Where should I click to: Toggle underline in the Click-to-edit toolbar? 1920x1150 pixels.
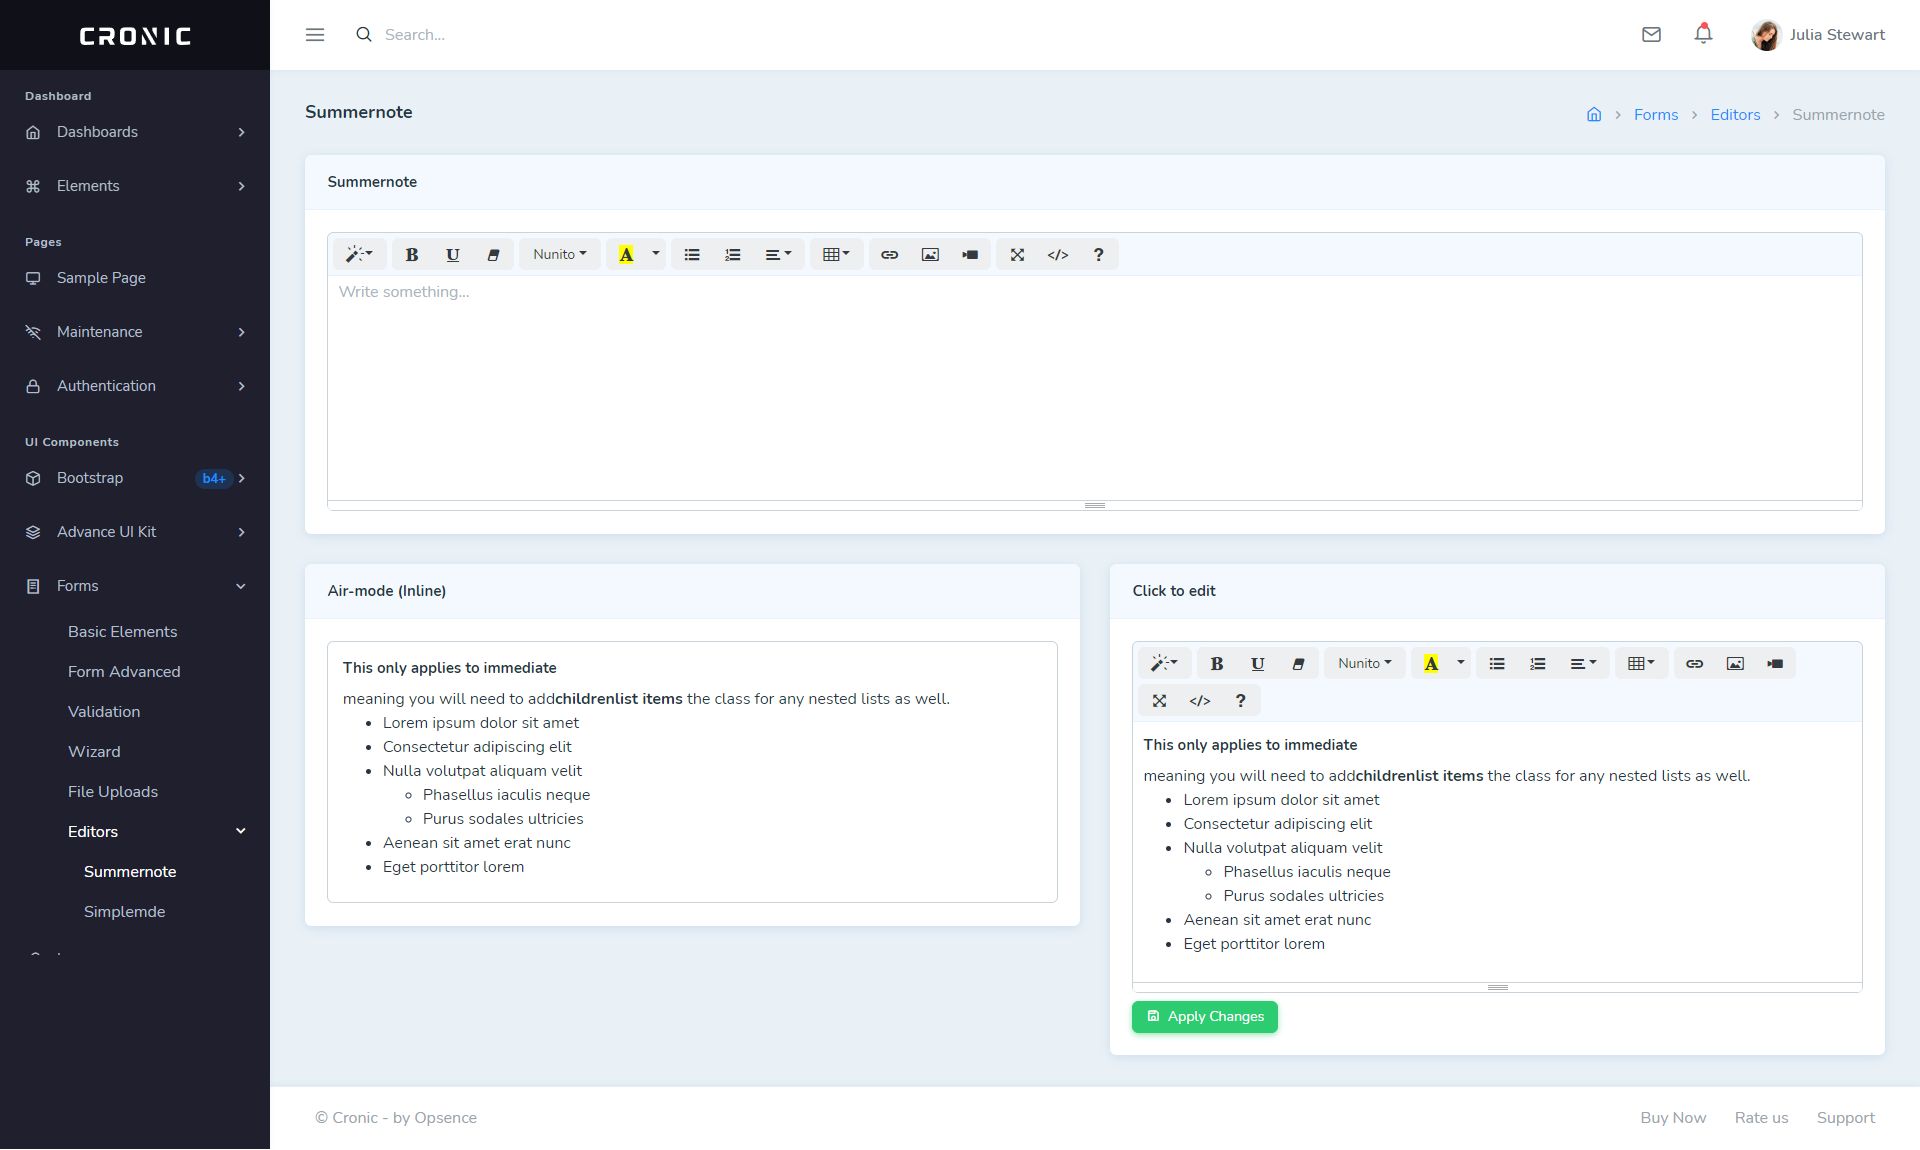(x=1257, y=664)
